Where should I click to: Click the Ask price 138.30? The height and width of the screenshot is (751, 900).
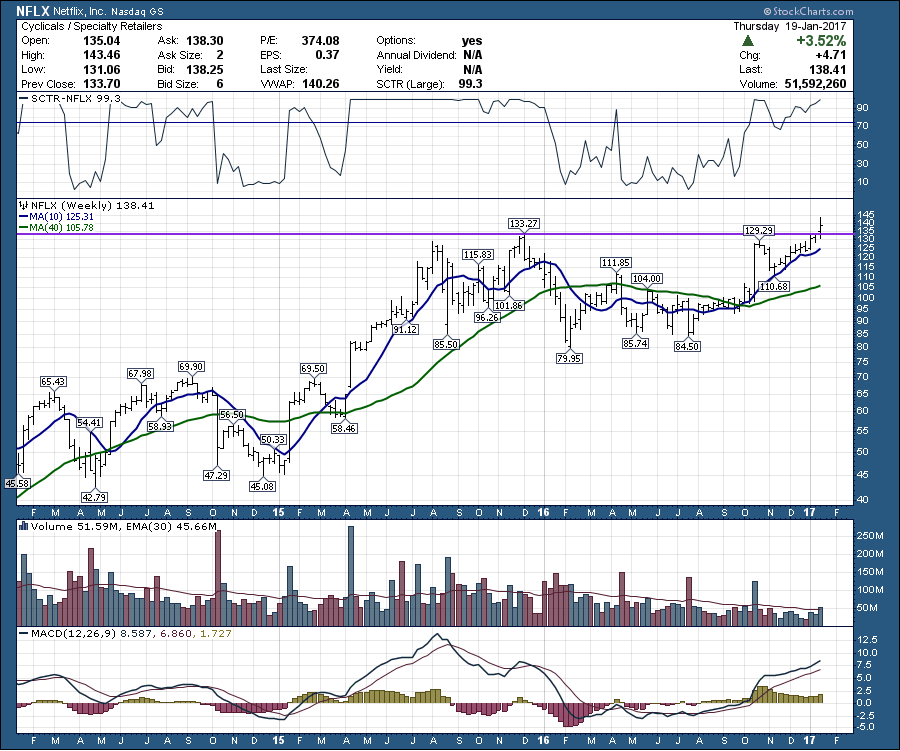[x=204, y=40]
